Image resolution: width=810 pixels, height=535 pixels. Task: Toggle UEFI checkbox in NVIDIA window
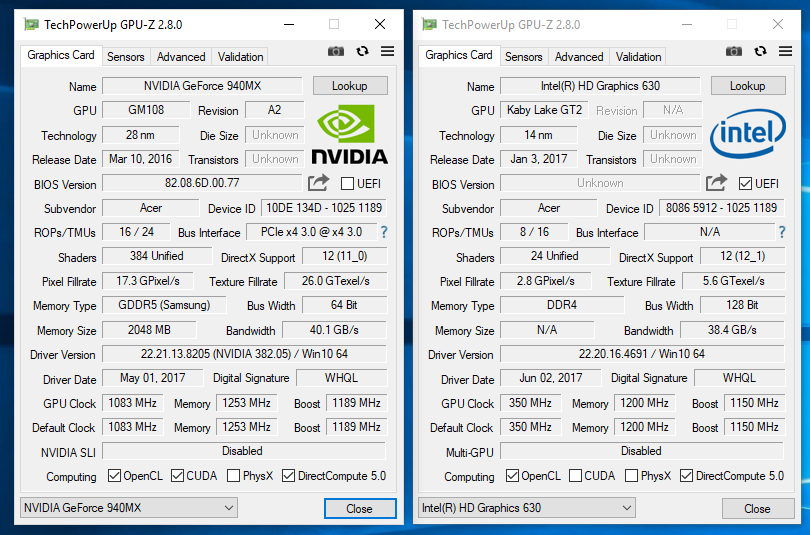(348, 183)
